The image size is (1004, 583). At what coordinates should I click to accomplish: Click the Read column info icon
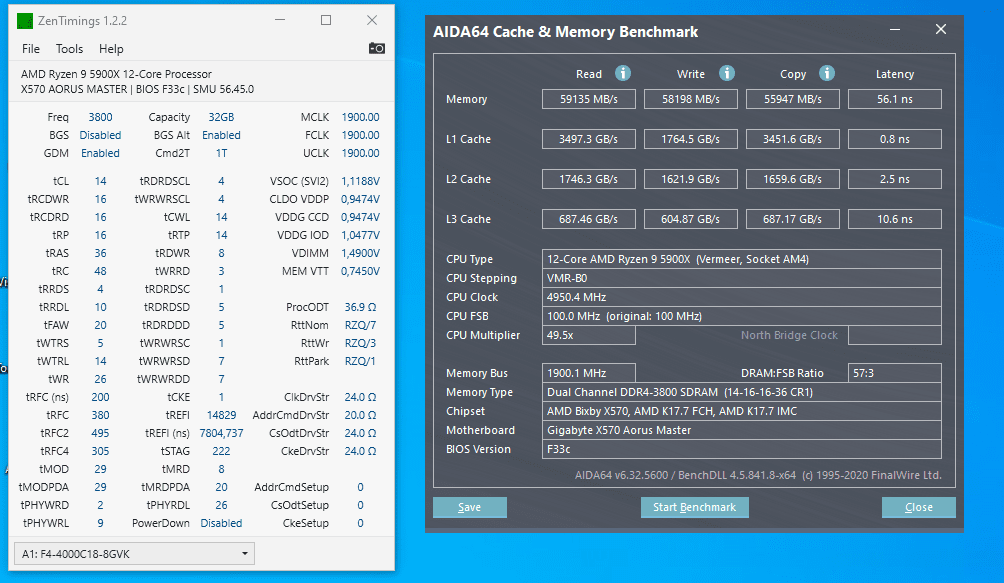point(623,73)
